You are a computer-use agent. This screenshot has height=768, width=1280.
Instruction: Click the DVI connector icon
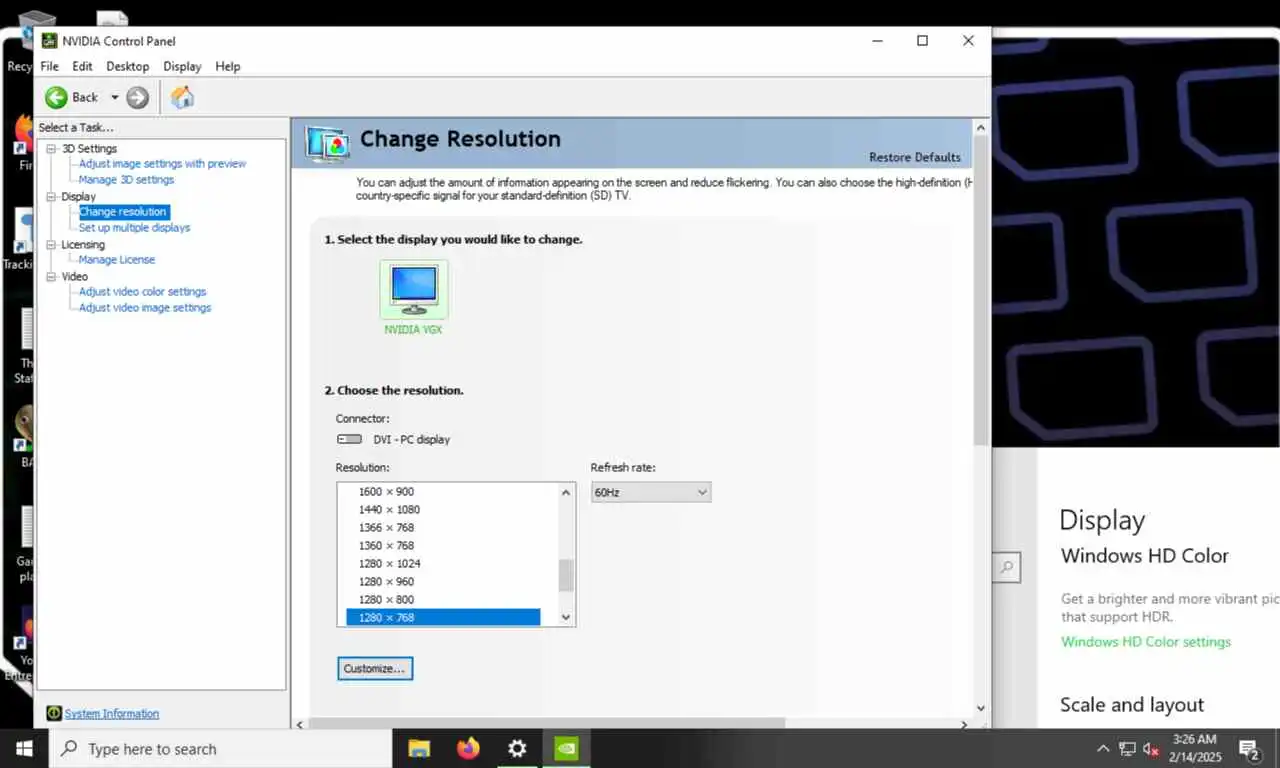[x=349, y=439]
